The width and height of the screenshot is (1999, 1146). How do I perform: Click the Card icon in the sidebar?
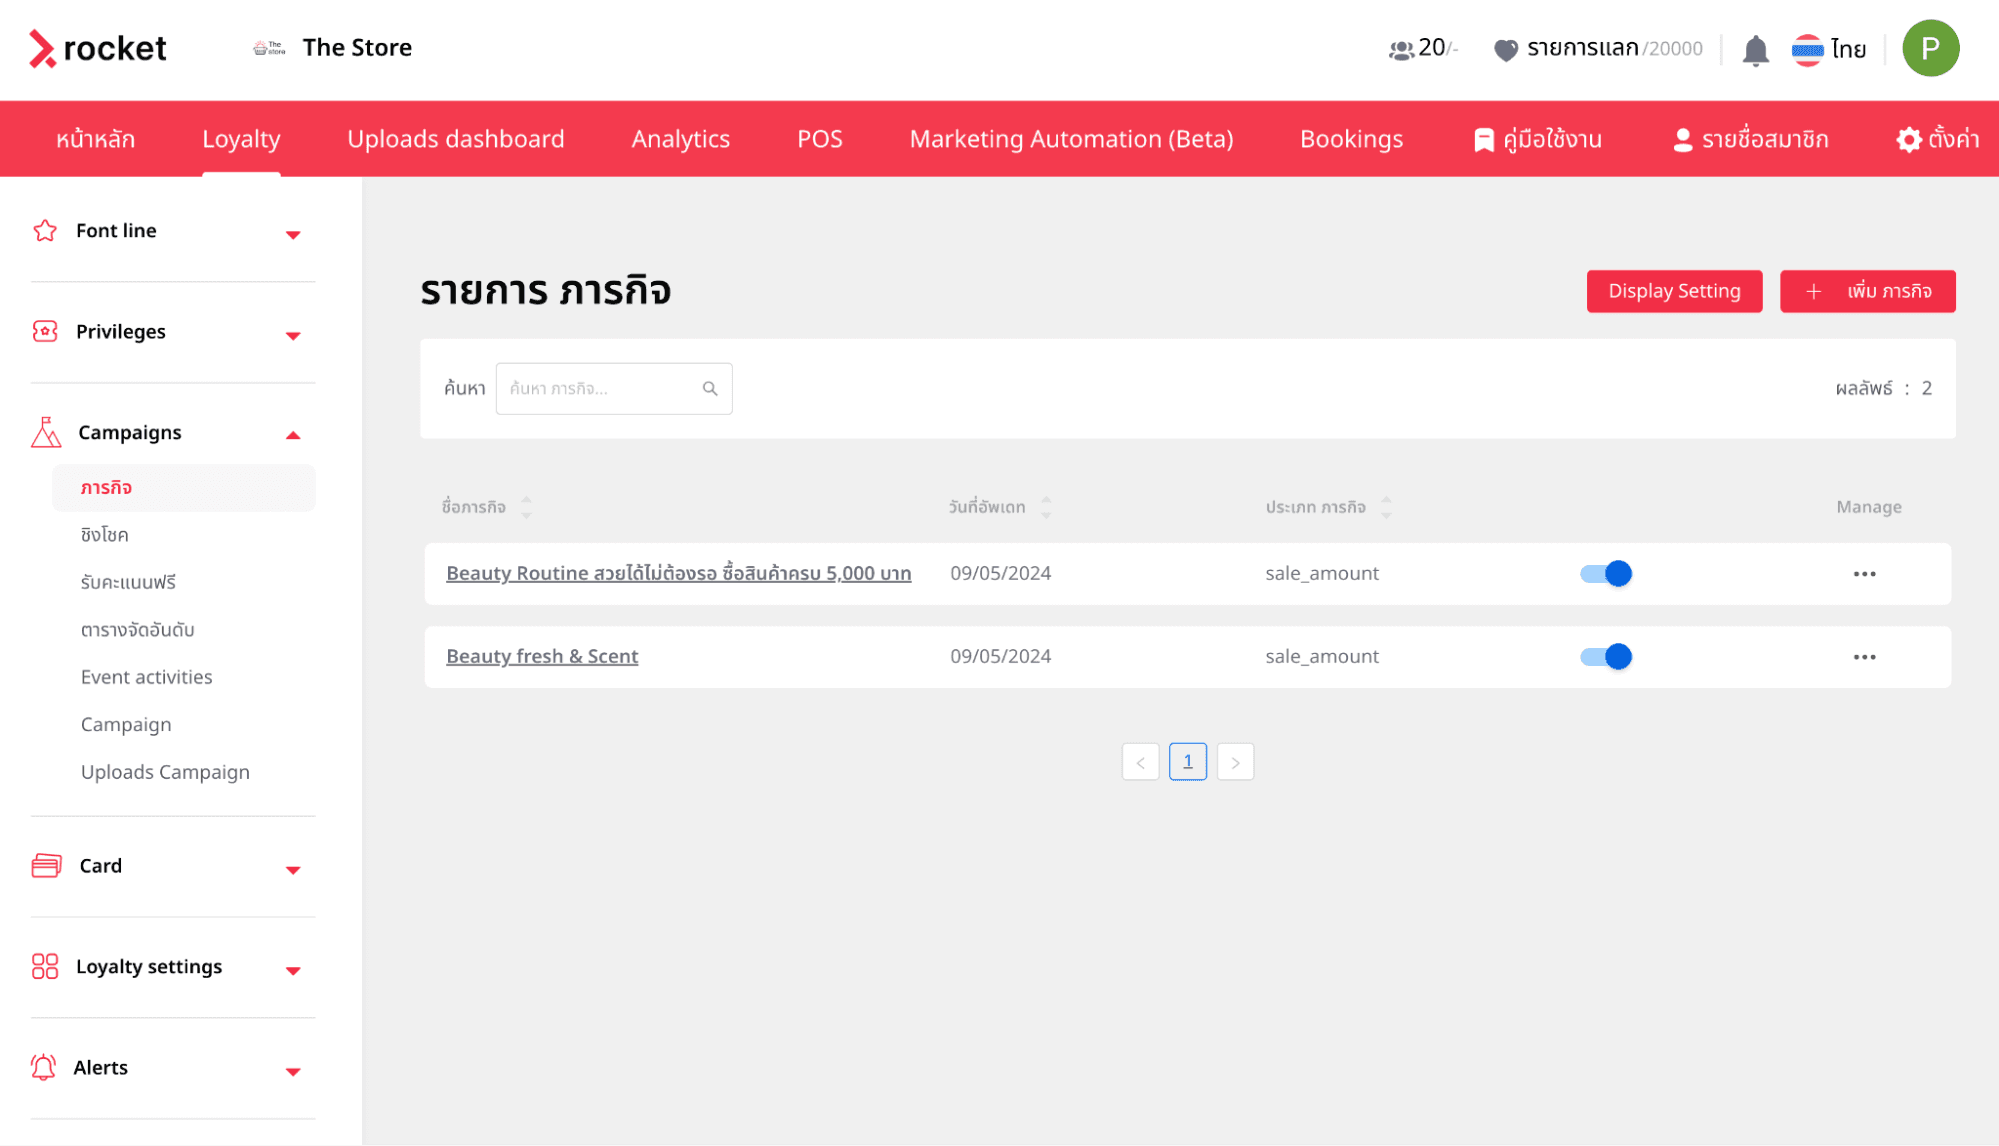(x=44, y=865)
